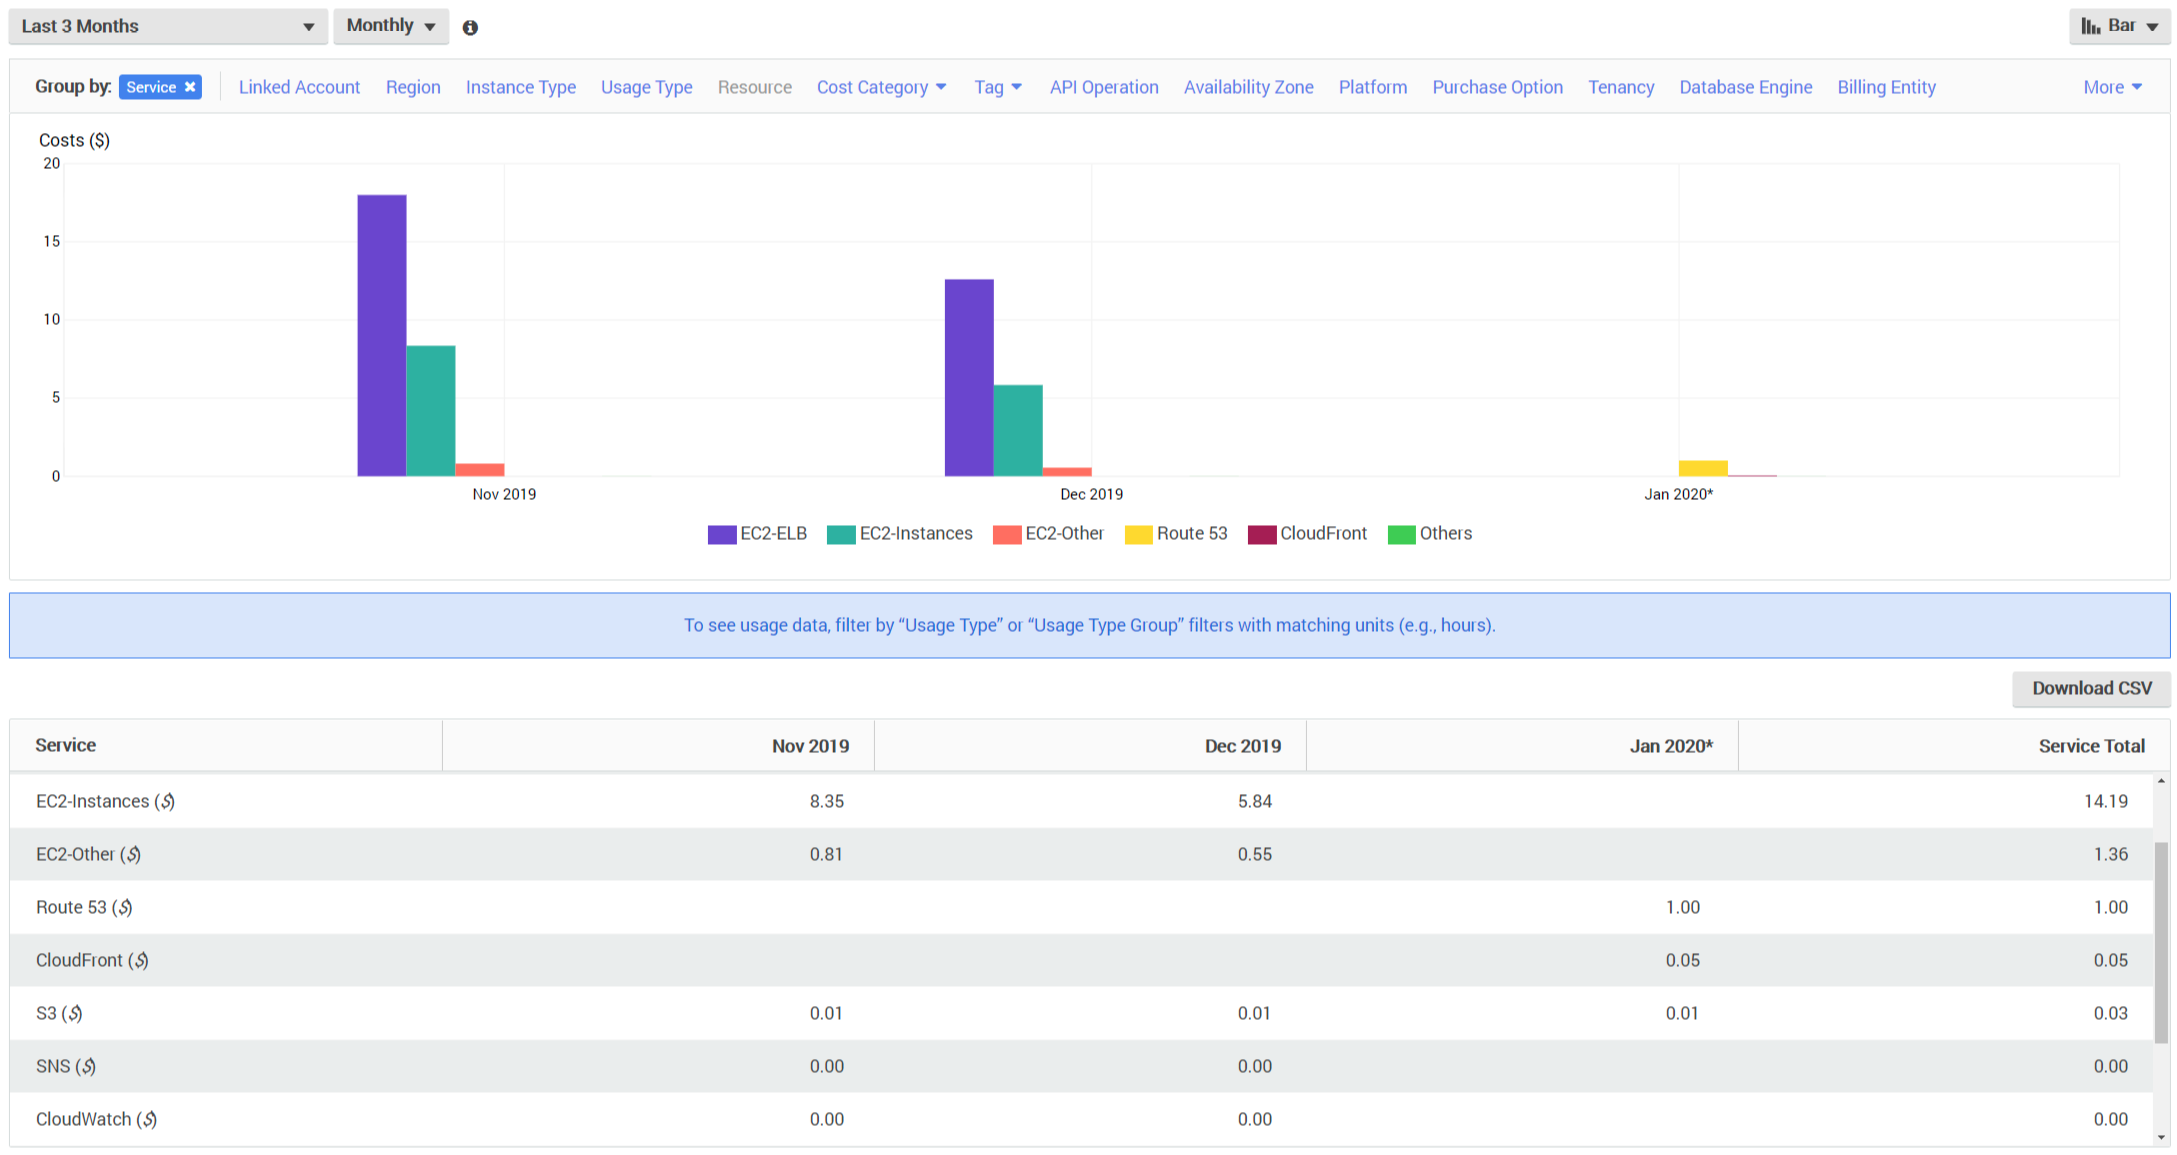Screen dimensions: 2177x1155
Task: Select the SNS ($) row label
Action: [66, 1066]
